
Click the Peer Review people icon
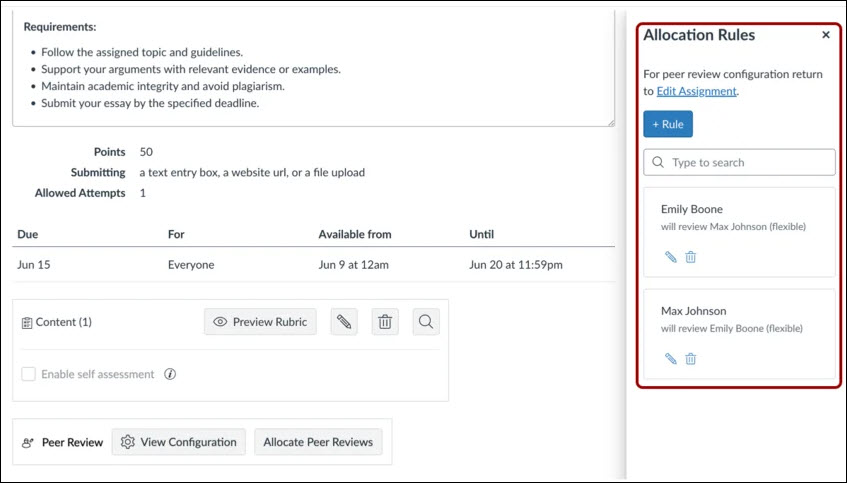pyautogui.click(x=28, y=443)
